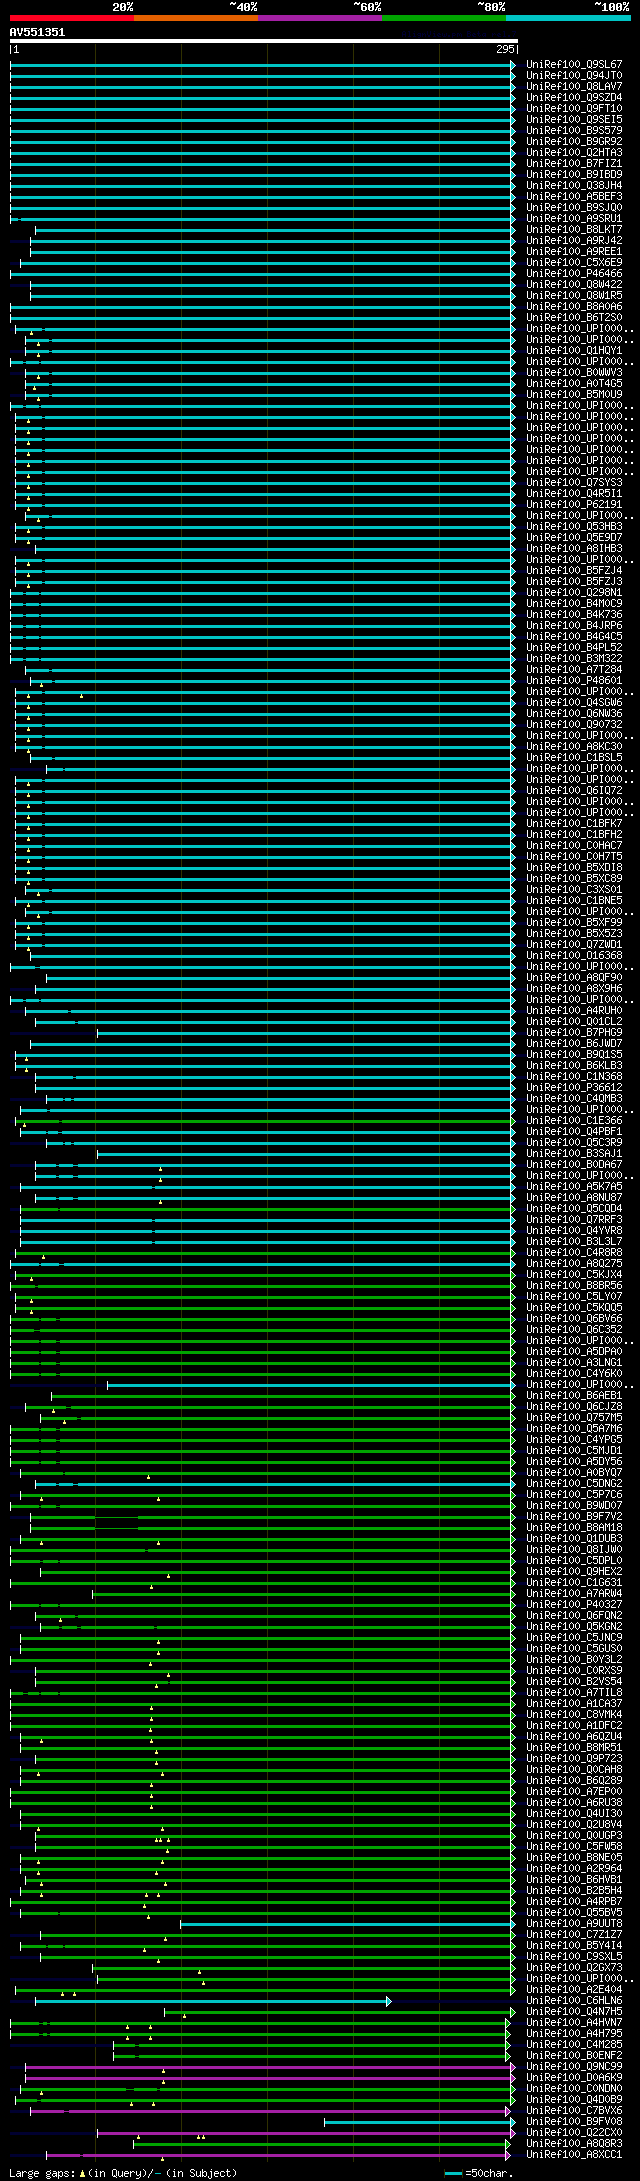Select hit label UniRef100_Q90732
The height and width of the screenshot is (2181, 640).
574,725
